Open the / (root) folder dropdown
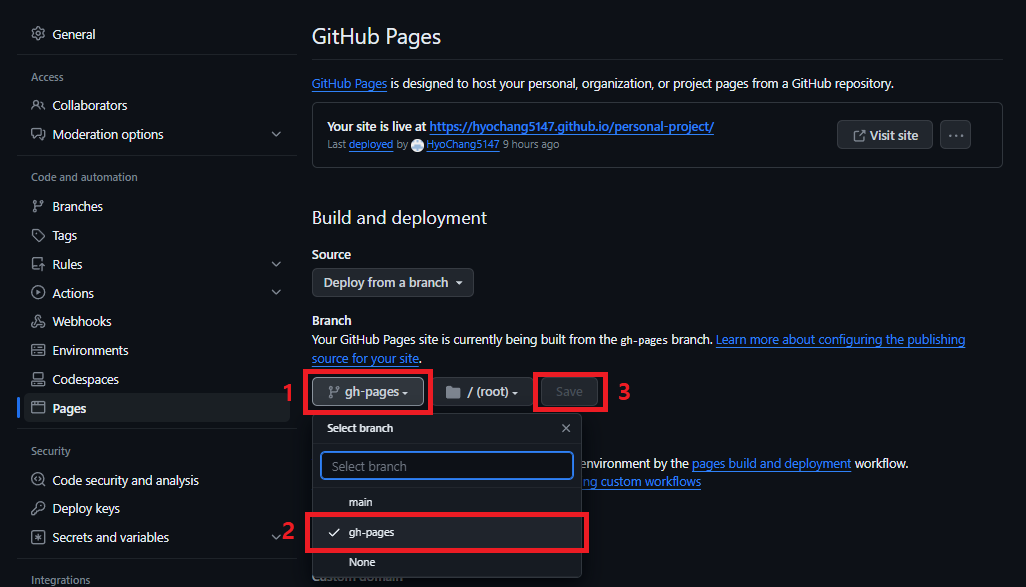Image resolution: width=1026 pixels, height=587 pixels. pos(482,392)
